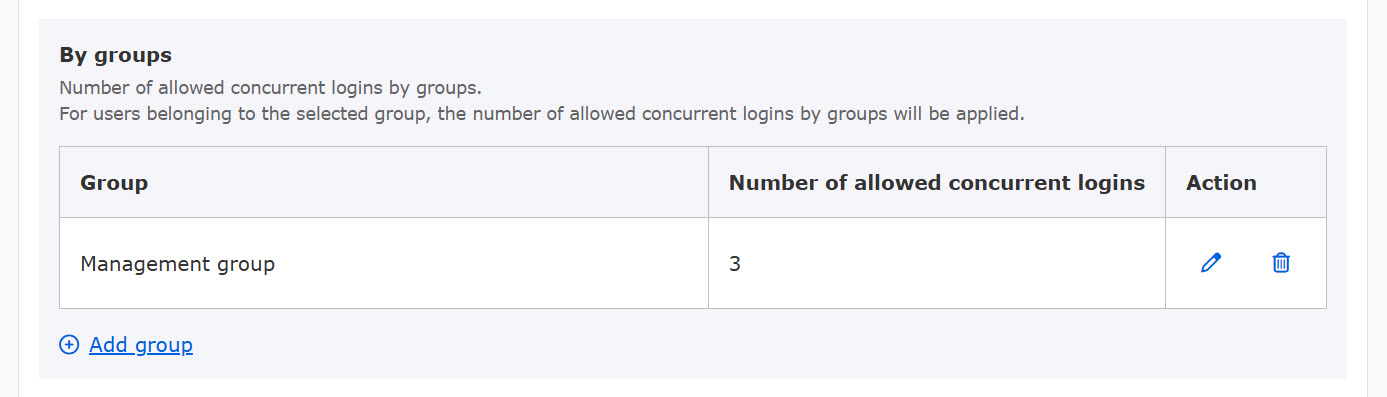The width and height of the screenshot is (1387, 397).
Task: Click the underlined Add group text
Action: [x=141, y=345]
